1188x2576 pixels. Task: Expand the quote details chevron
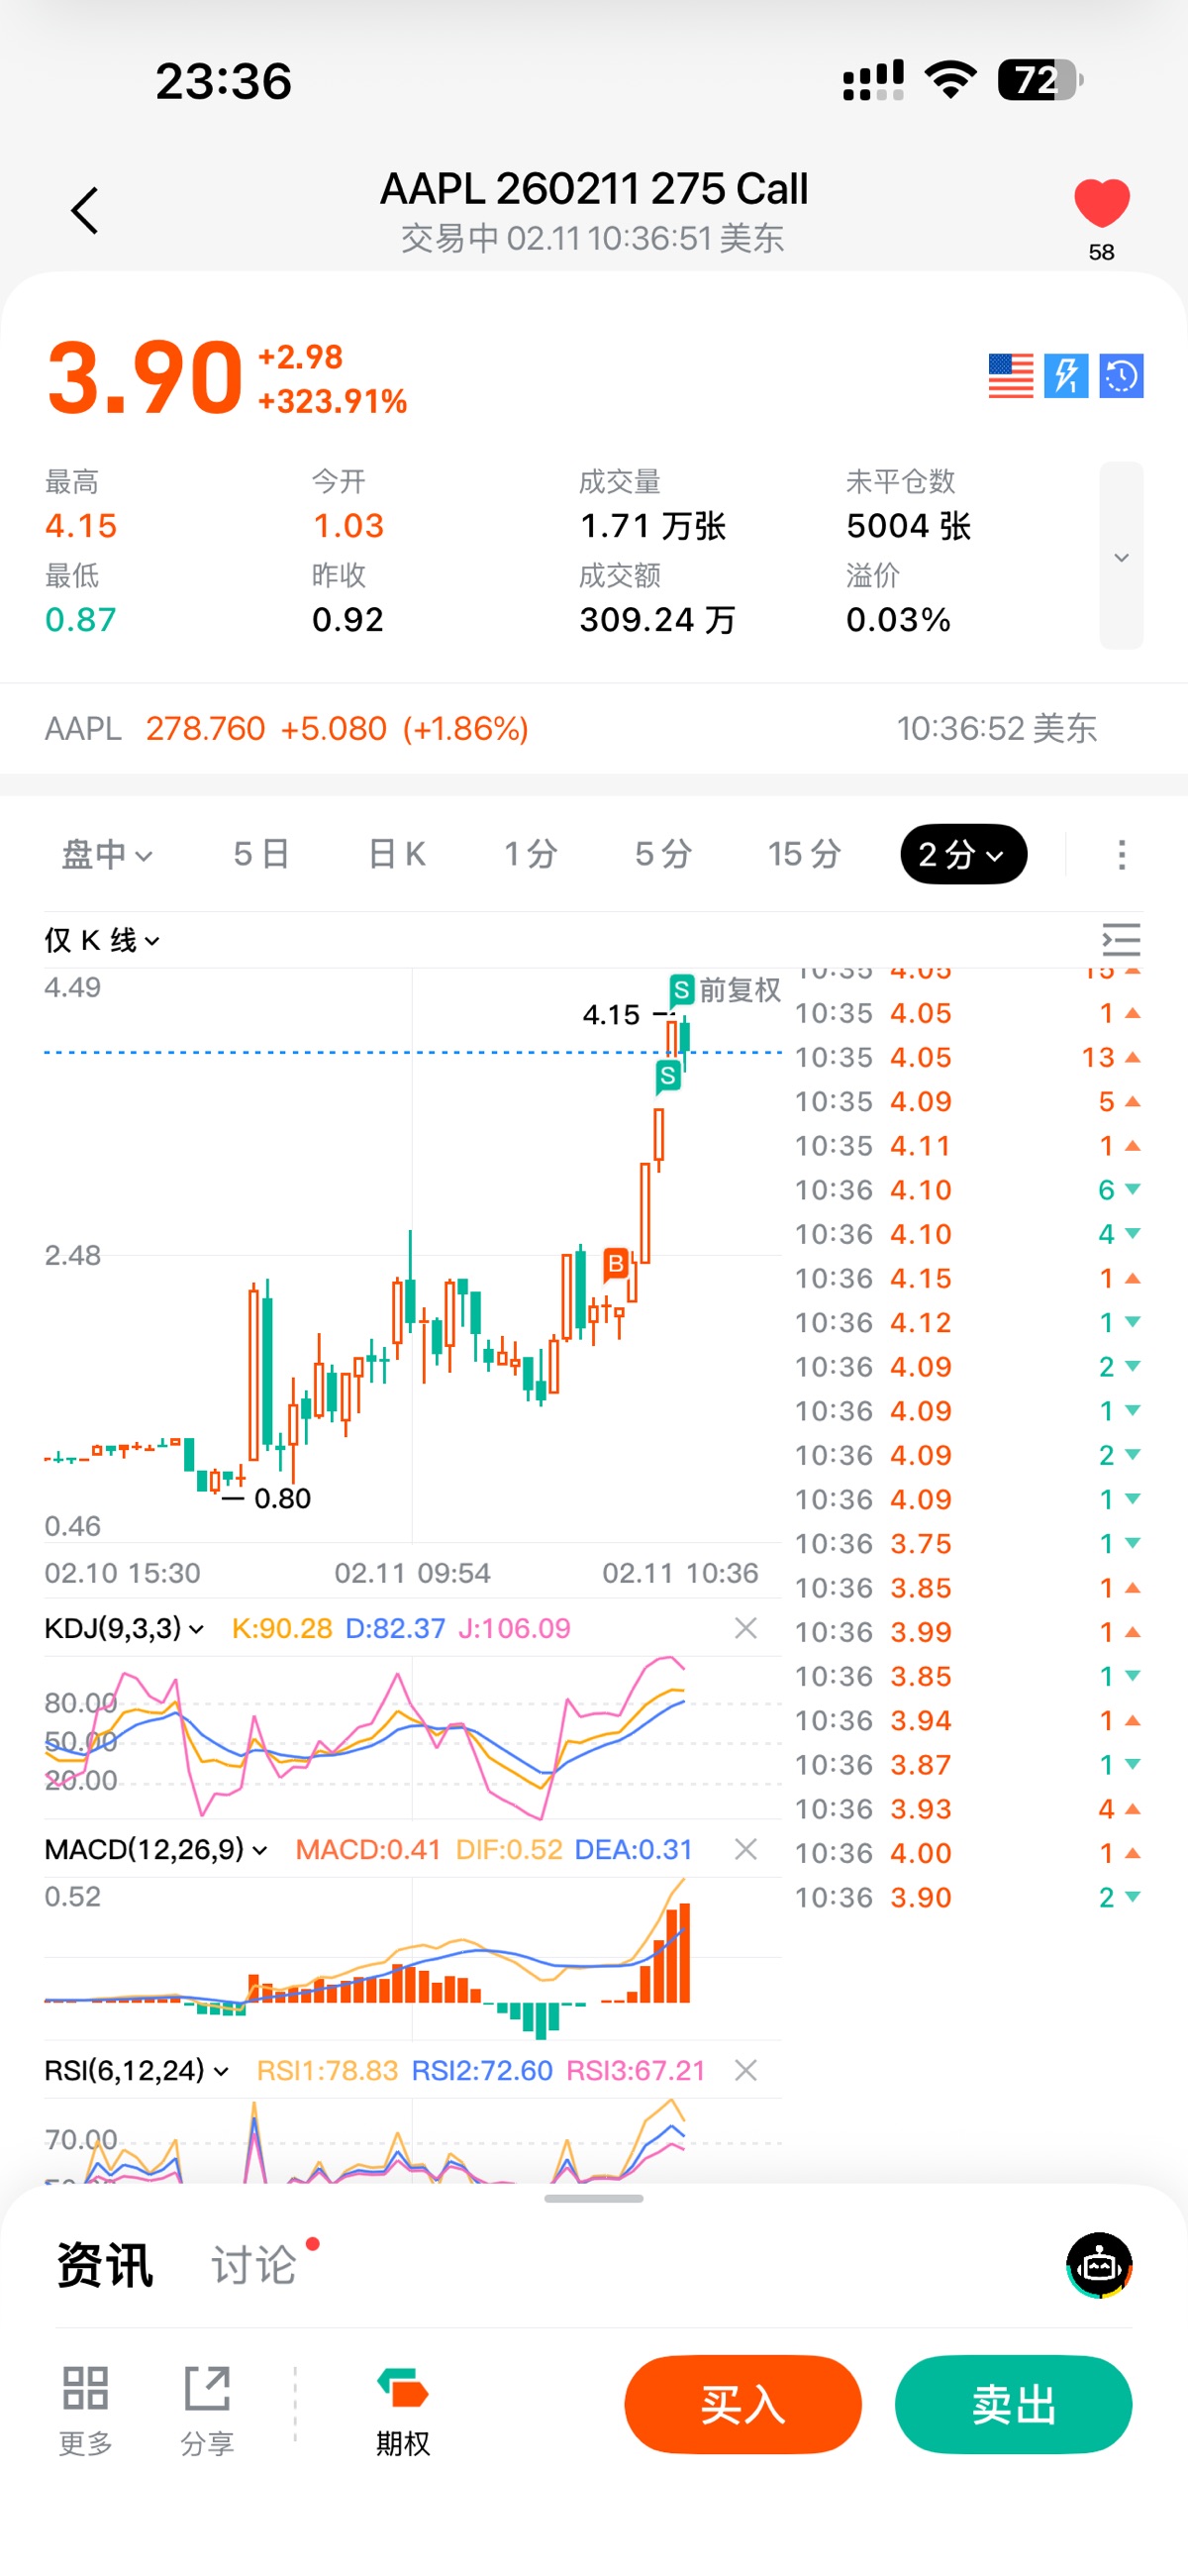click(1121, 557)
